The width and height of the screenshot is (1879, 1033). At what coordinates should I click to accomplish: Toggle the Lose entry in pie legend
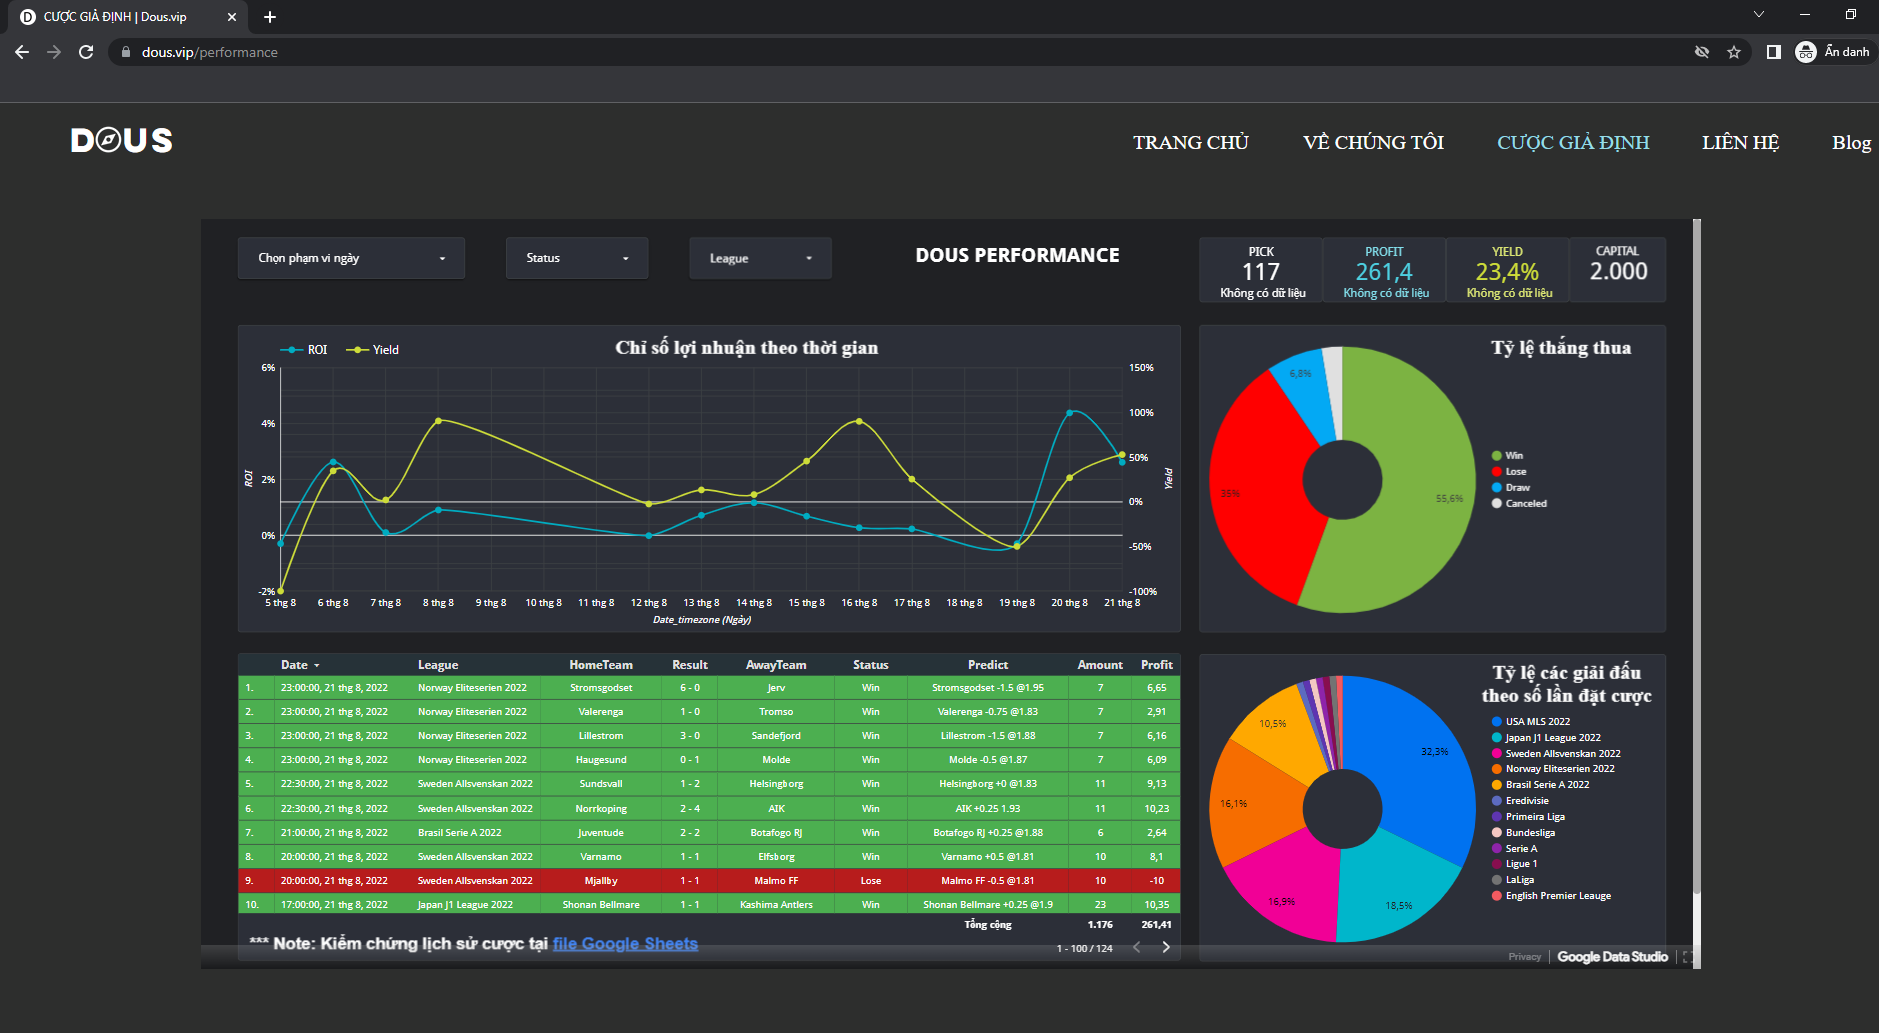point(1515,472)
